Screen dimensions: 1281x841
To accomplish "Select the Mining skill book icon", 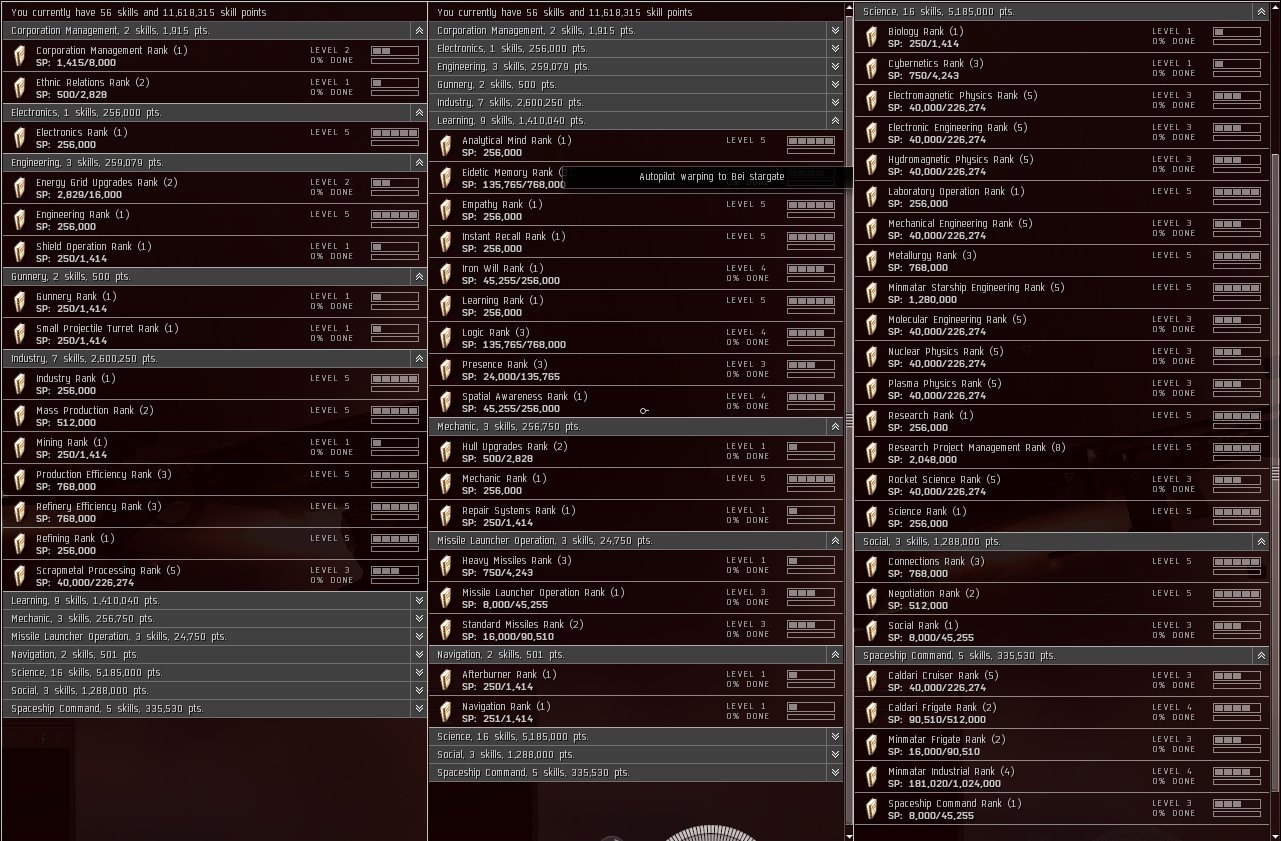I will point(19,448).
